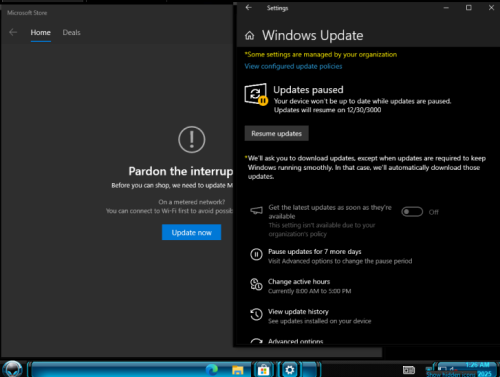Go back using the Settings back arrow
The width and height of the screenshot is (500, 377).
click(x=249, y=8)
